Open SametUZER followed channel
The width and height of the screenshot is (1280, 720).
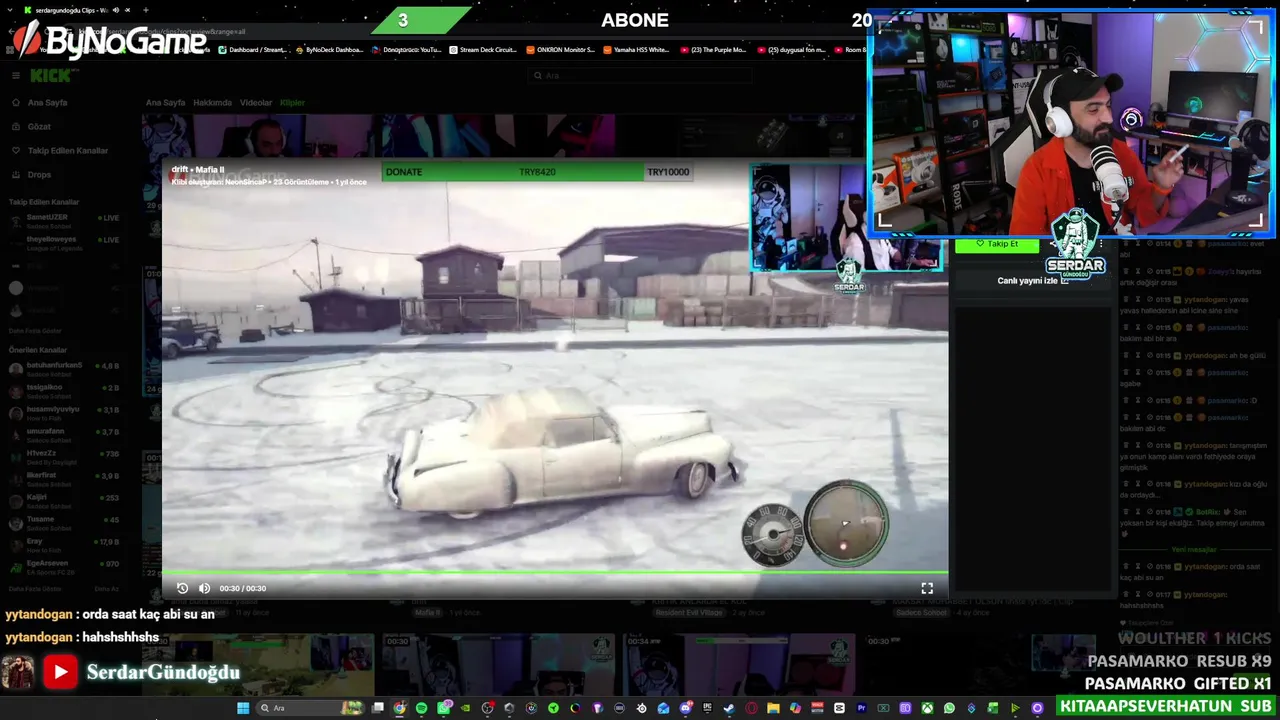click(64, 220)
